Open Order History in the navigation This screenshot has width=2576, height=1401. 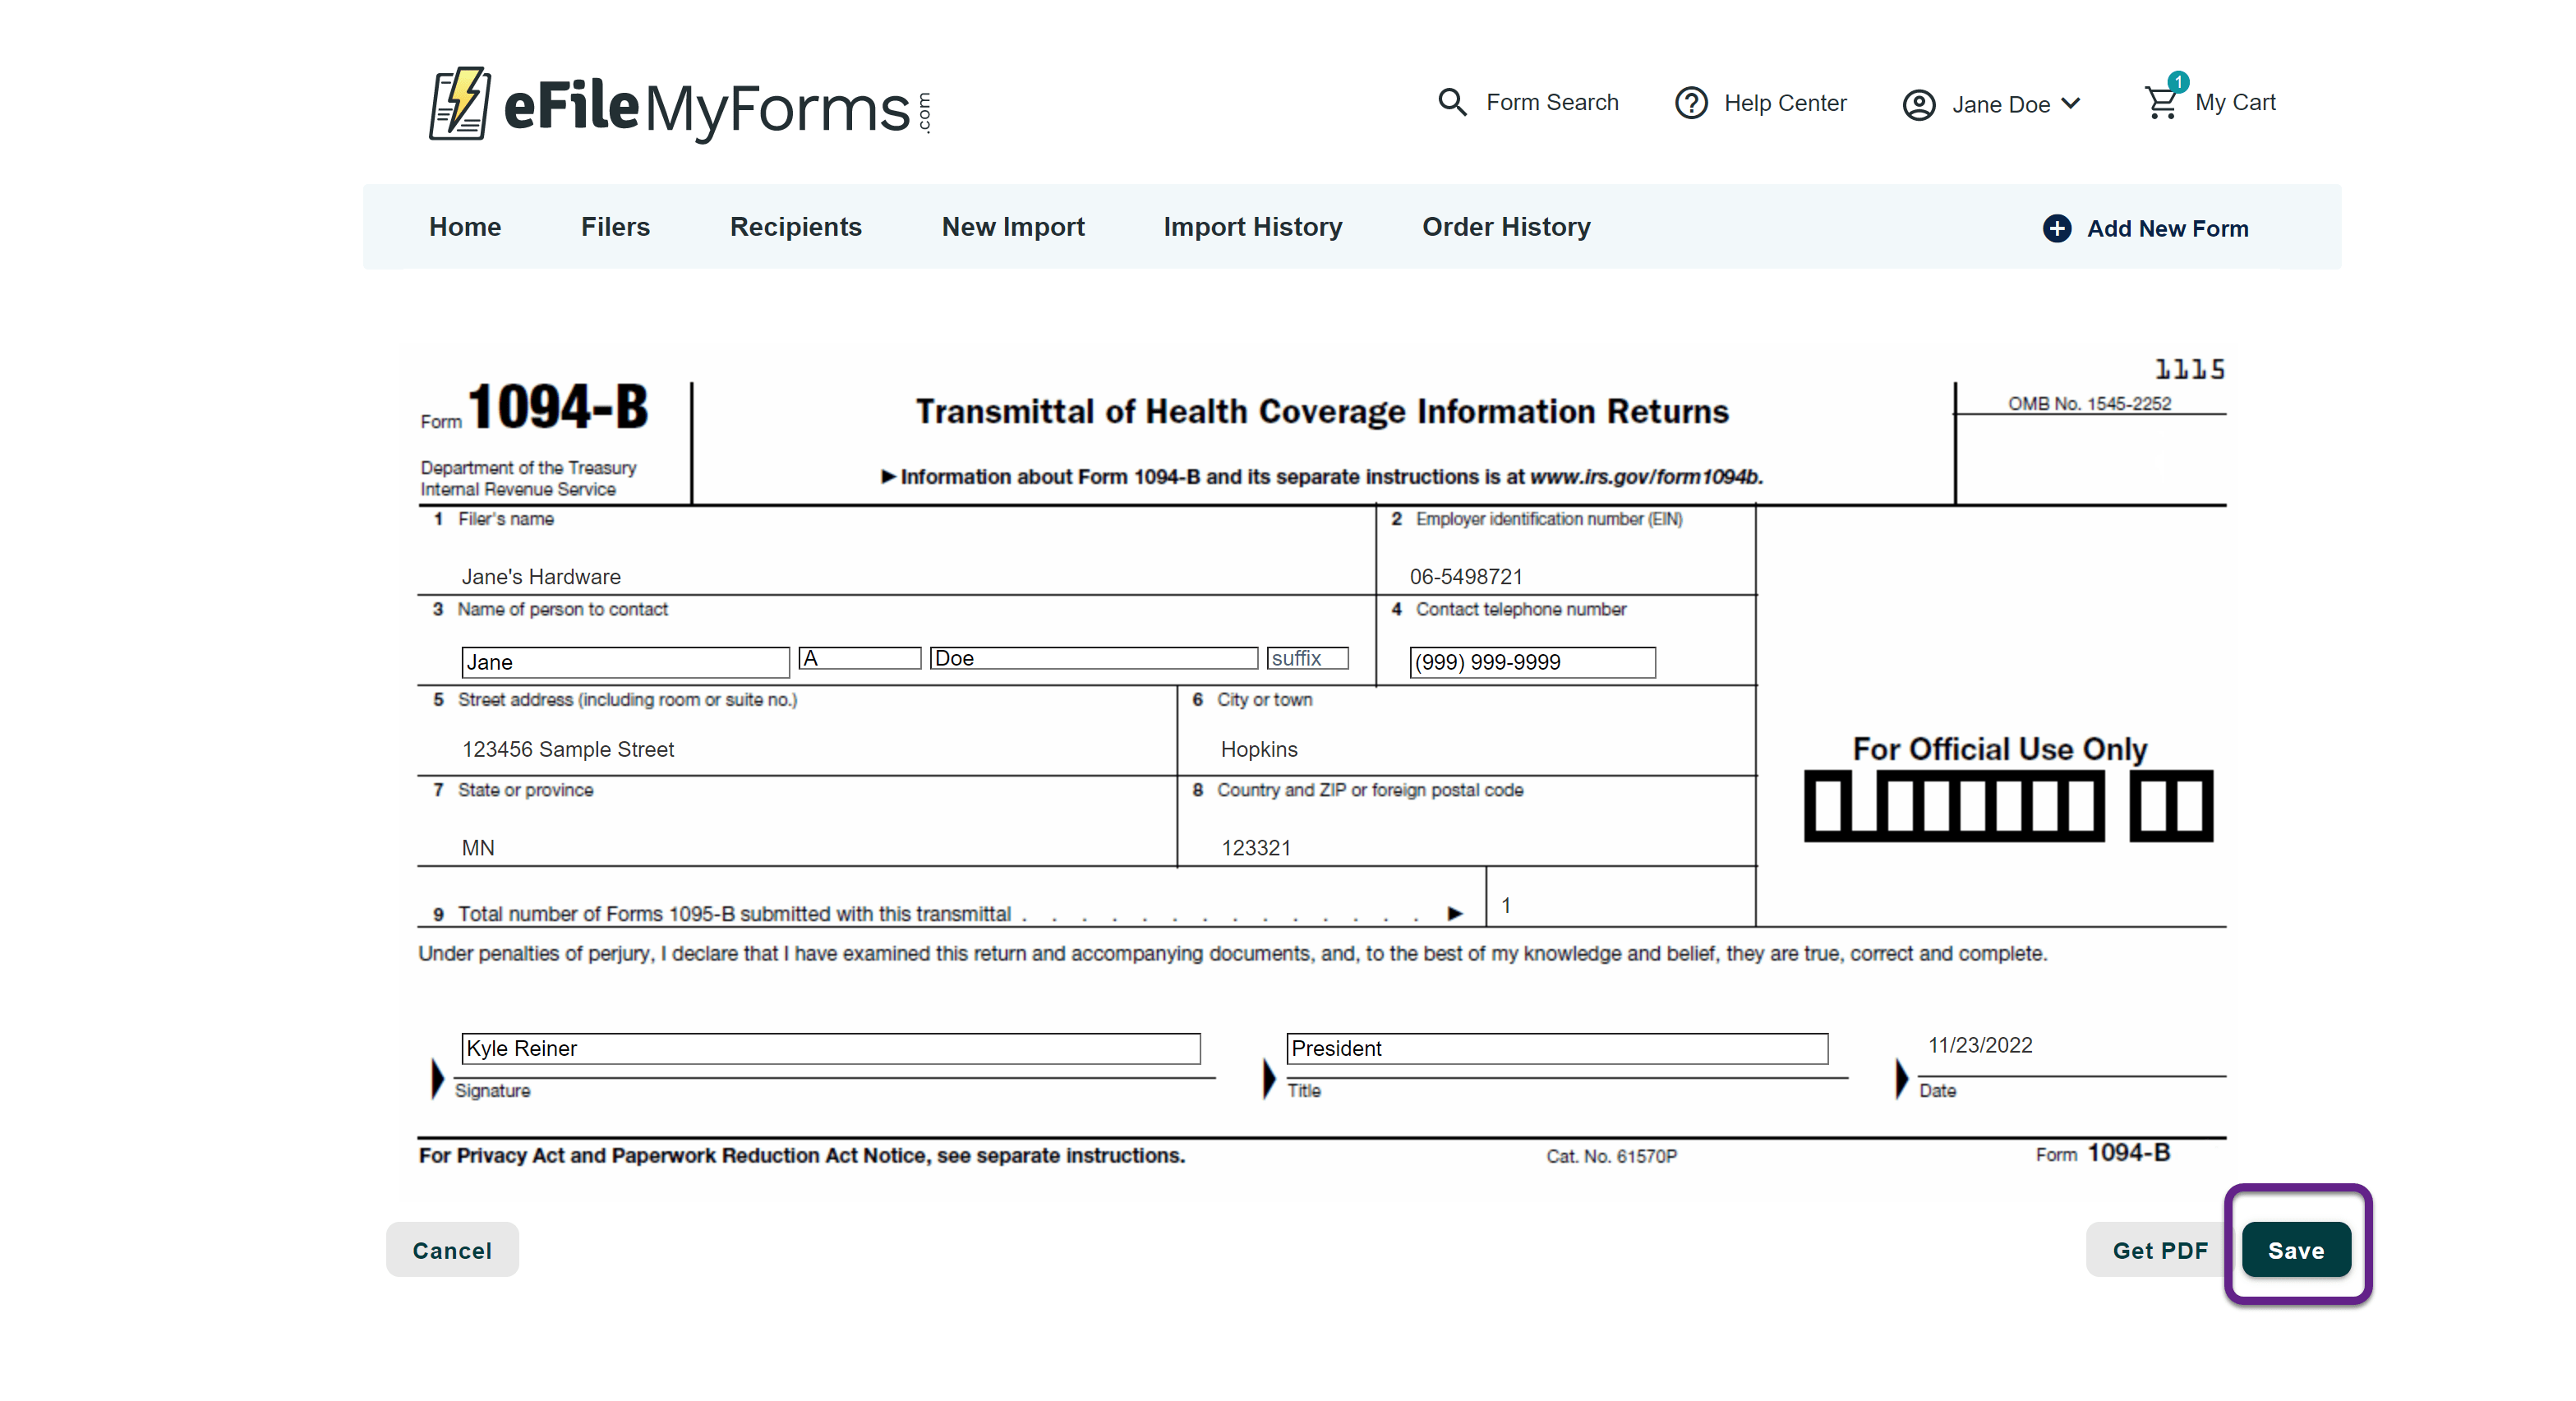pyautogui.click(x=1506, y=227)
